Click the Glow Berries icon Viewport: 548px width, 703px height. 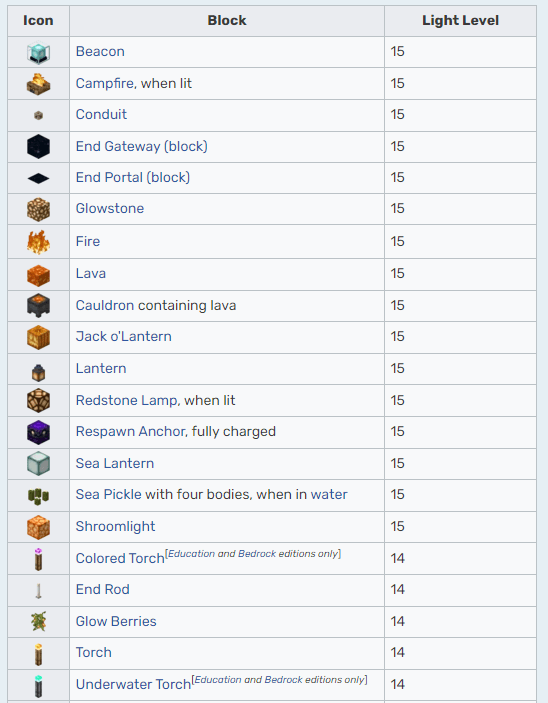38,621
